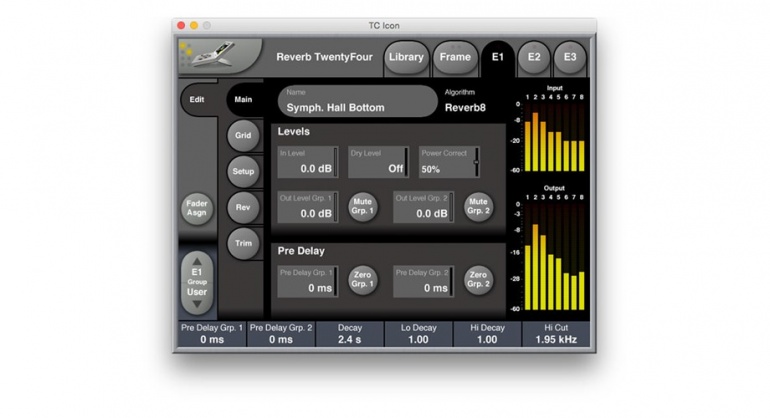Viewport: 770px width, 418px height.
Task: Select the Power Correct 50% field
Action: pos(449,162)
